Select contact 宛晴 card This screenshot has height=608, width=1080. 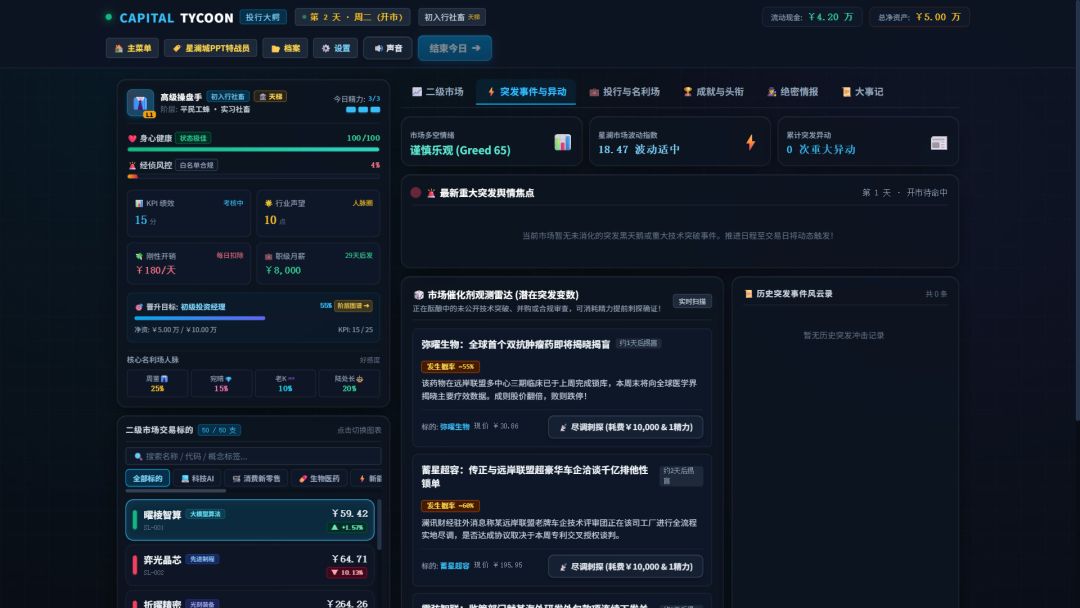221,384
